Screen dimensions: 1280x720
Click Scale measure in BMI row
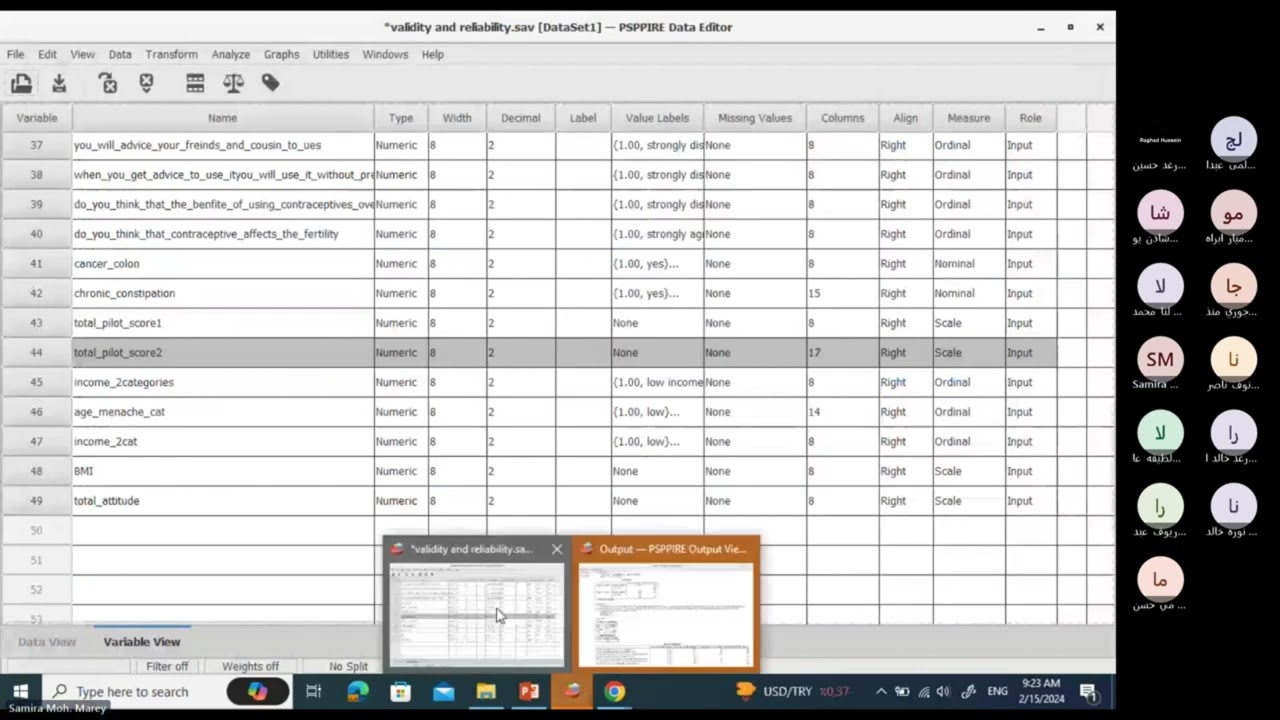click(x=948, y=471)
